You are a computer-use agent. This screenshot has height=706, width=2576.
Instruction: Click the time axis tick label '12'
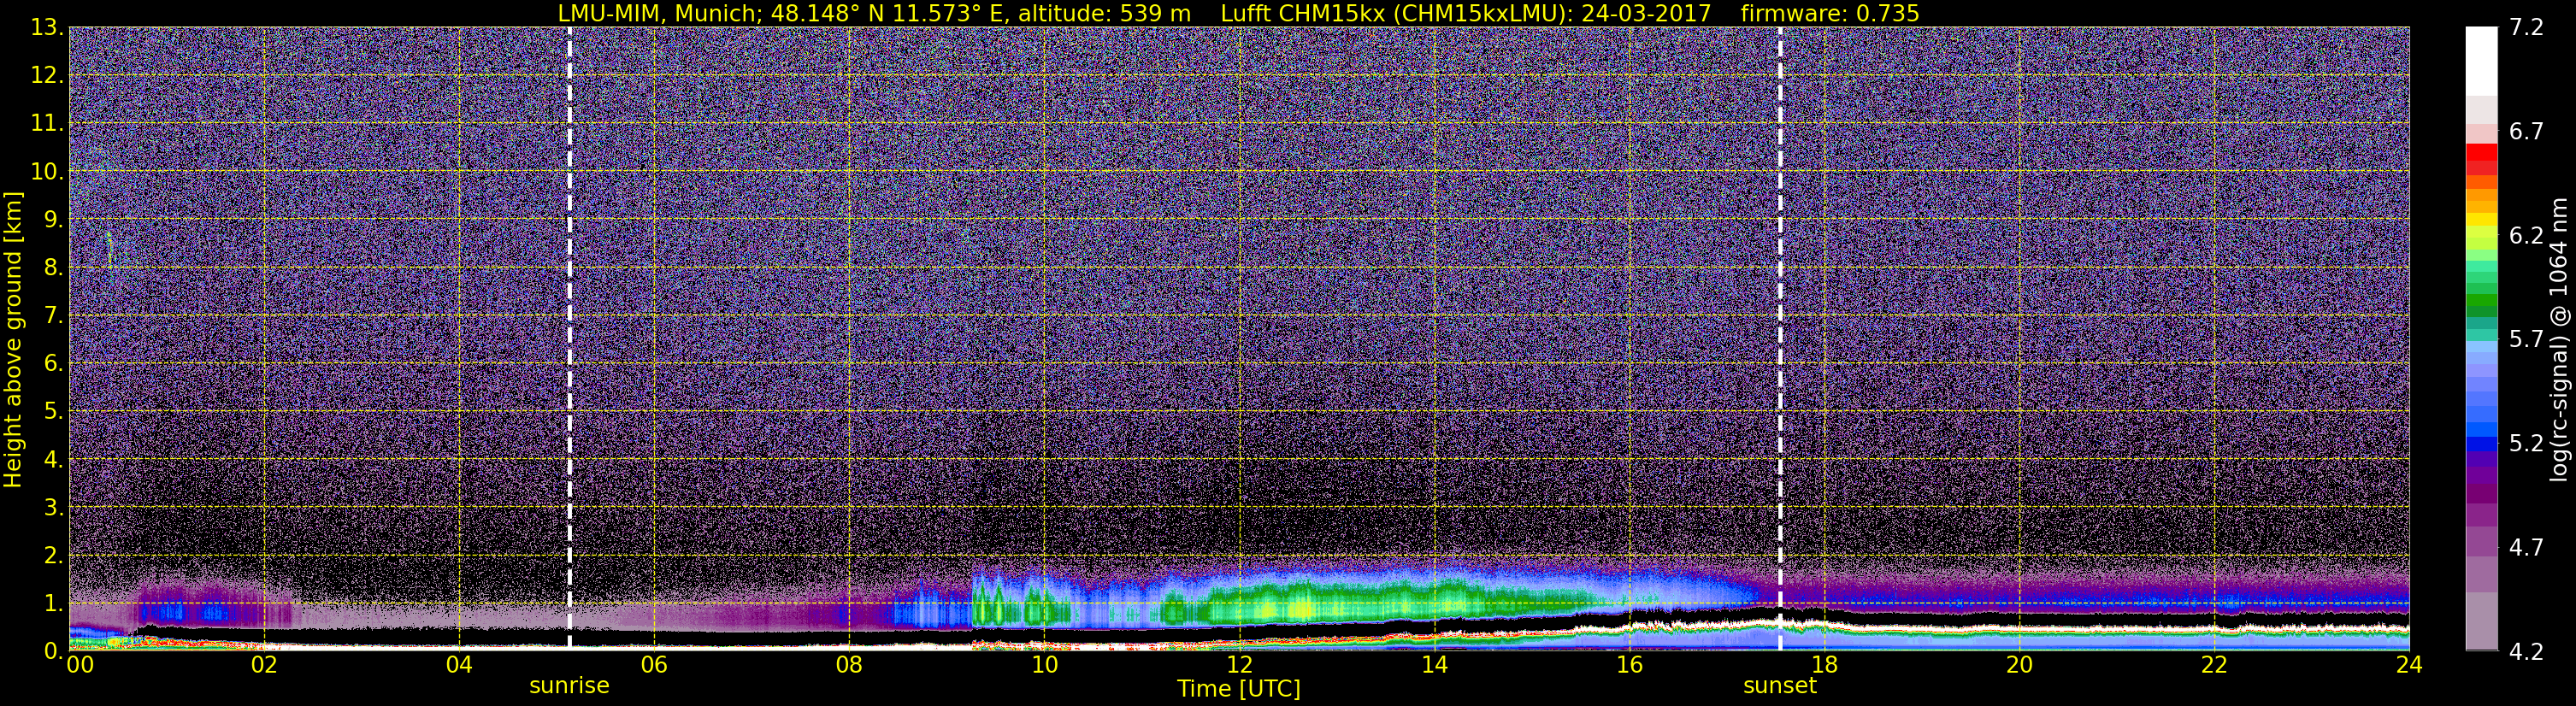click(1239, 665)
